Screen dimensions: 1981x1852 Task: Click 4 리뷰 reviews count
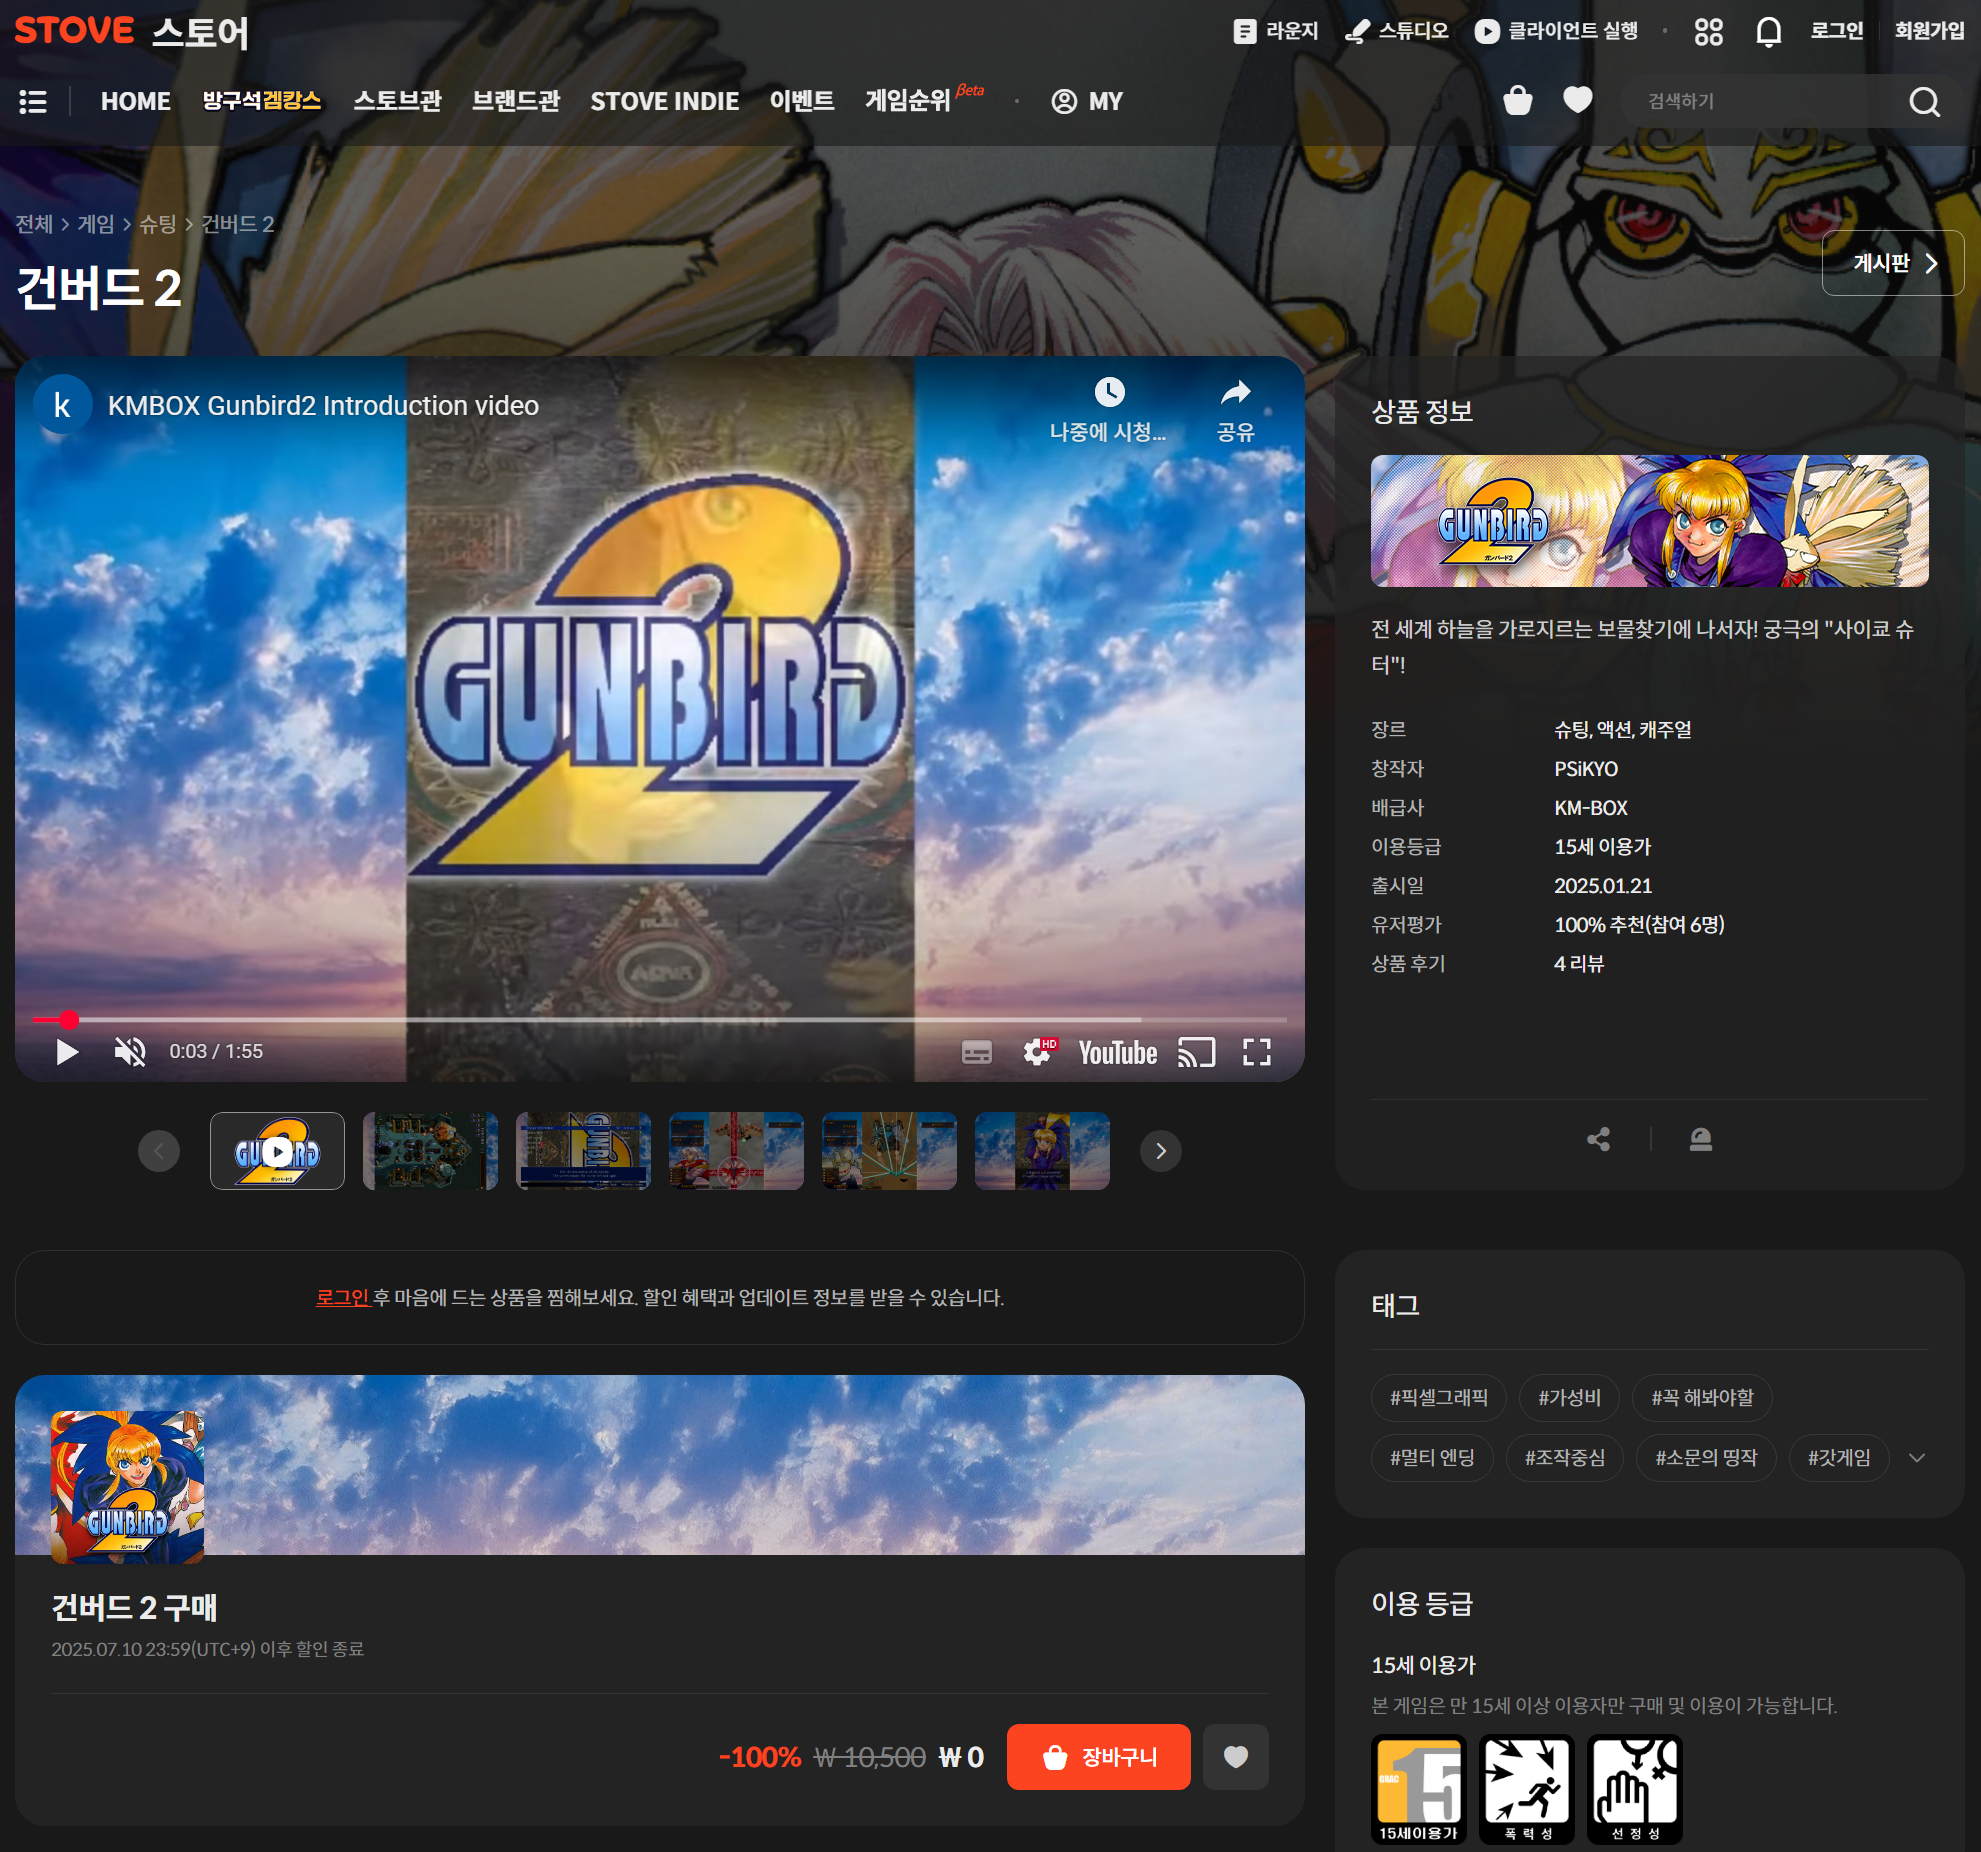click(x=1579, y=964)
